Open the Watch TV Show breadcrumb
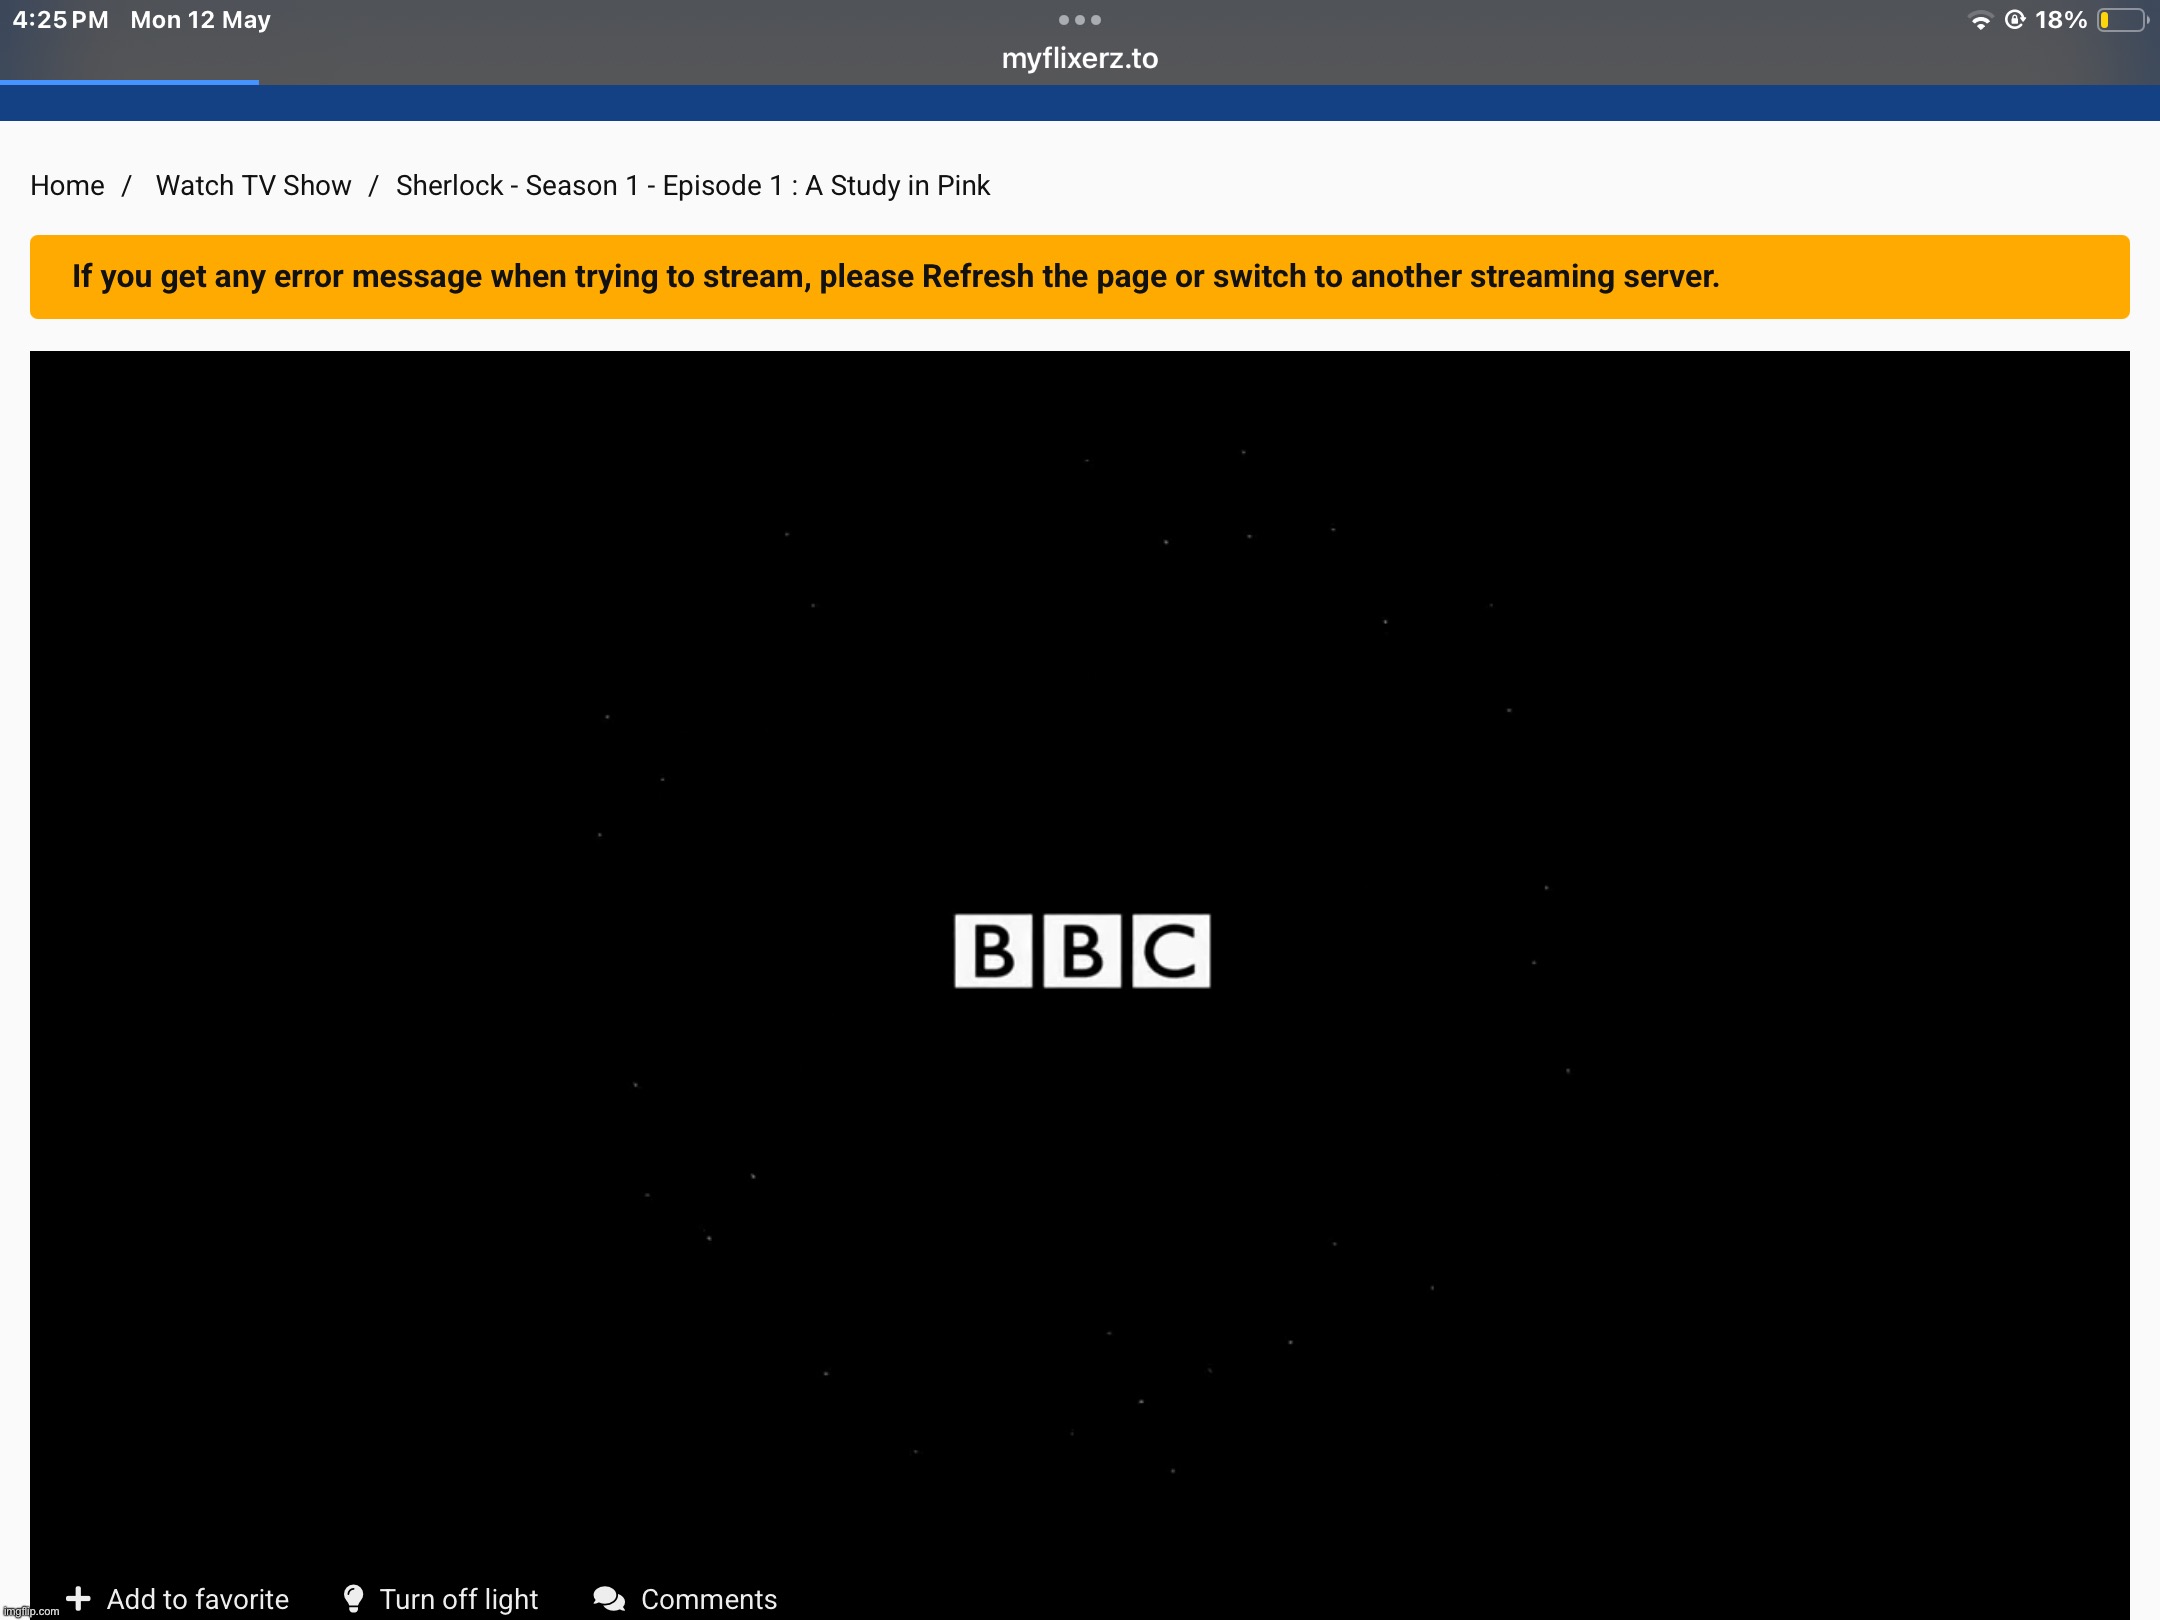Viewport: 2160px width, 1620px height. [253, 186]
